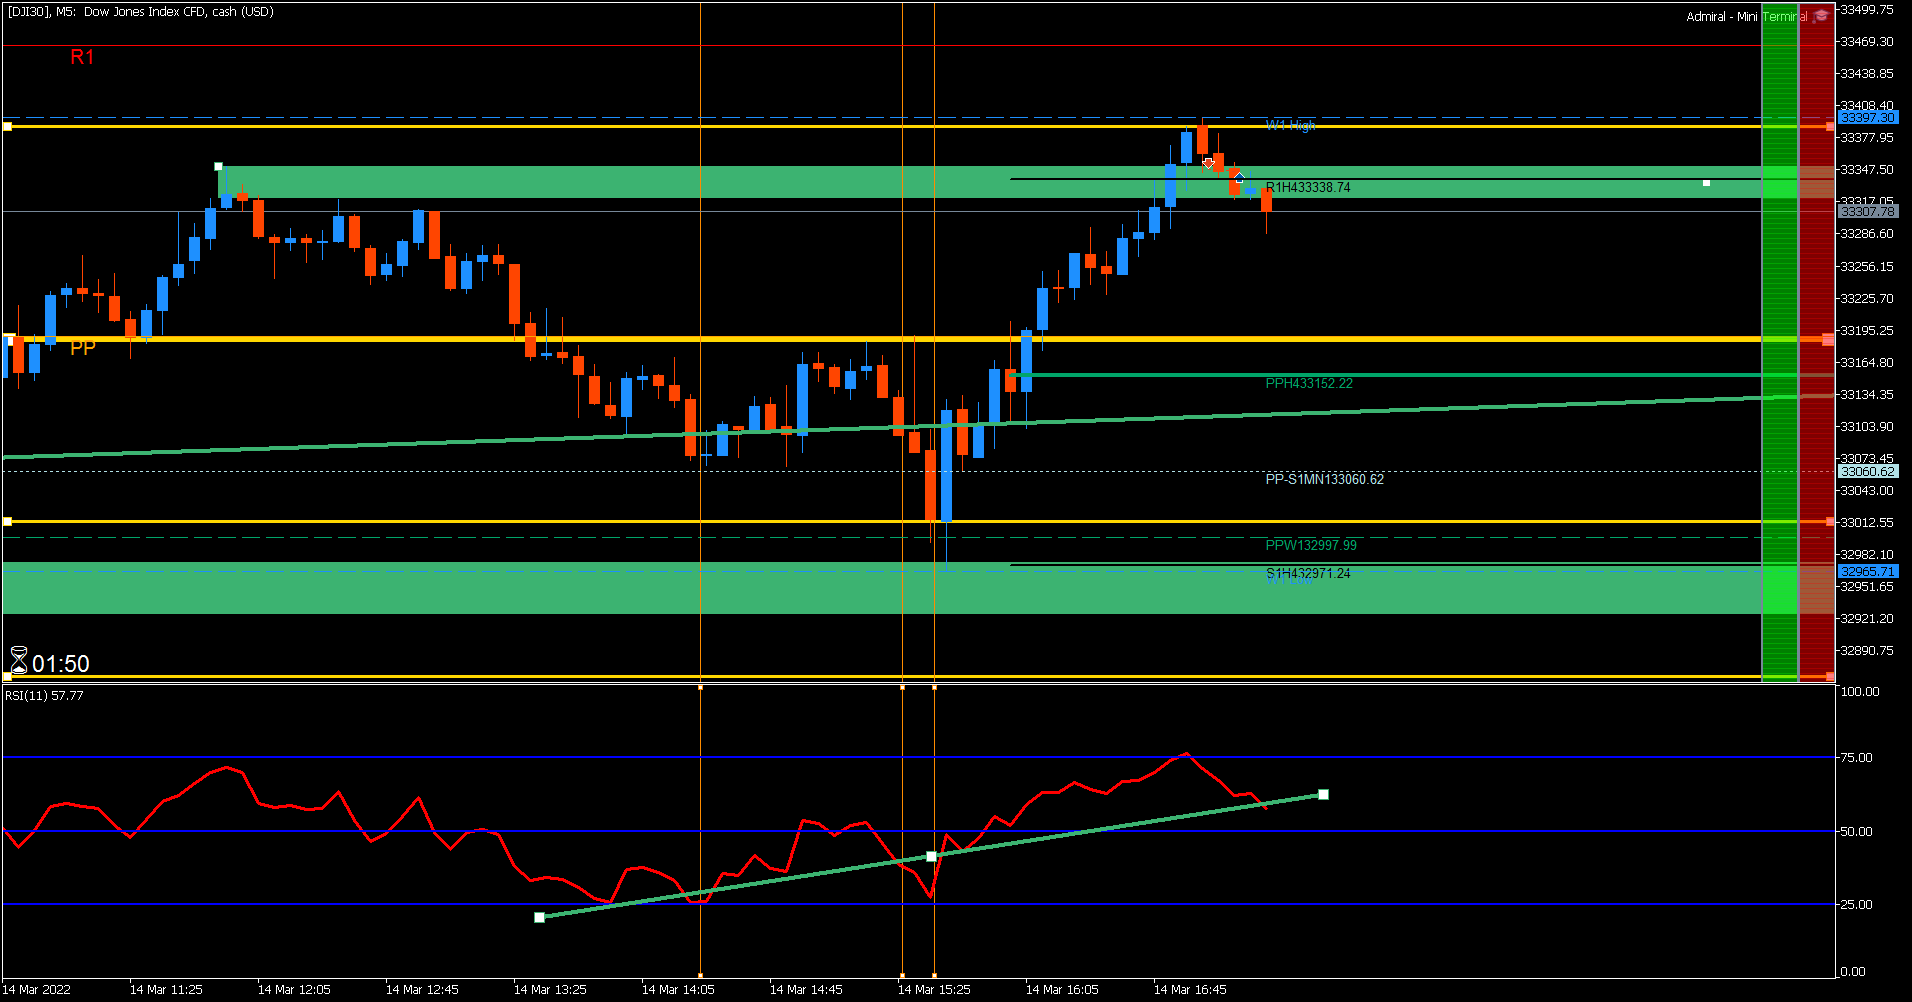Click the 33307.78 current price tag
1912x1002 pixels.
tap(1867, 211)
